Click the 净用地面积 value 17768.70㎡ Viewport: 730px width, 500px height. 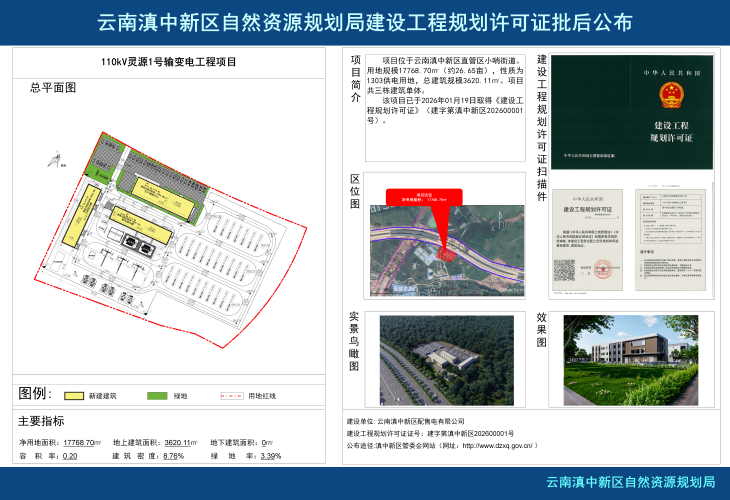82,443
